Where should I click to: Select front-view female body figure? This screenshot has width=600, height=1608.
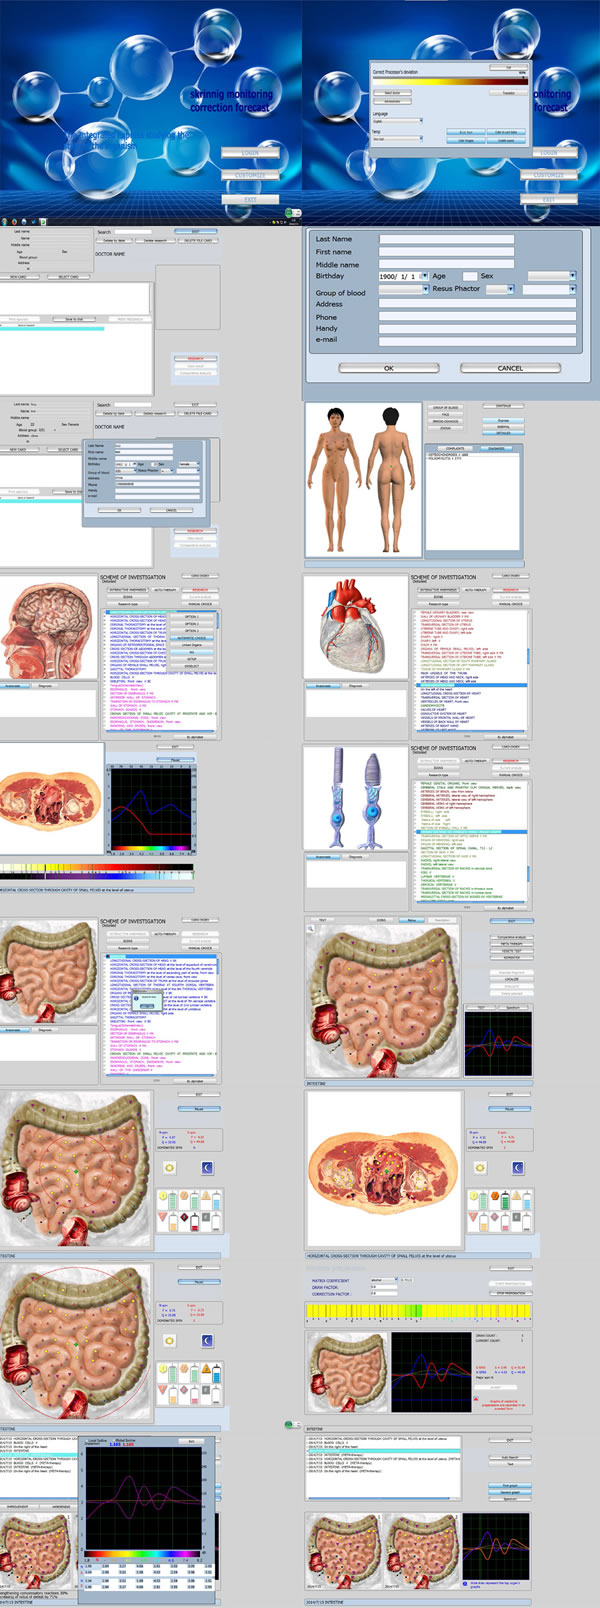(x=337, y=480)
